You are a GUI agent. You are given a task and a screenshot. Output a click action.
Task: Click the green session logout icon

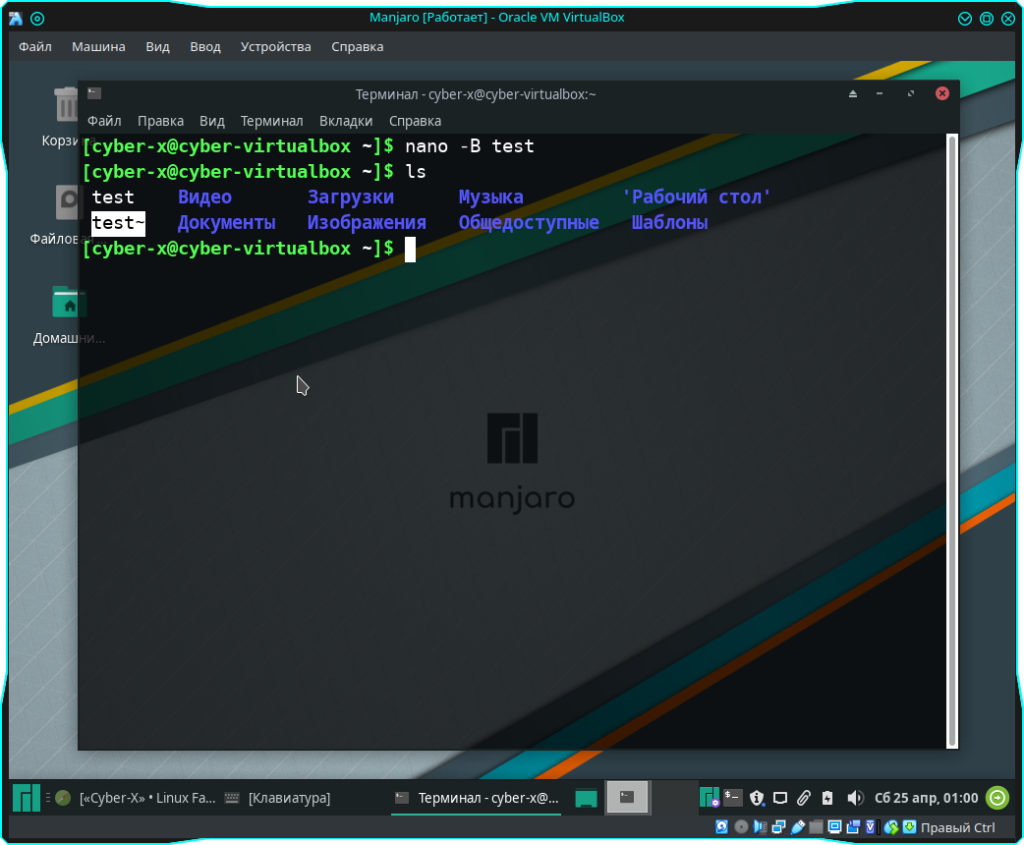coord(997,798)
